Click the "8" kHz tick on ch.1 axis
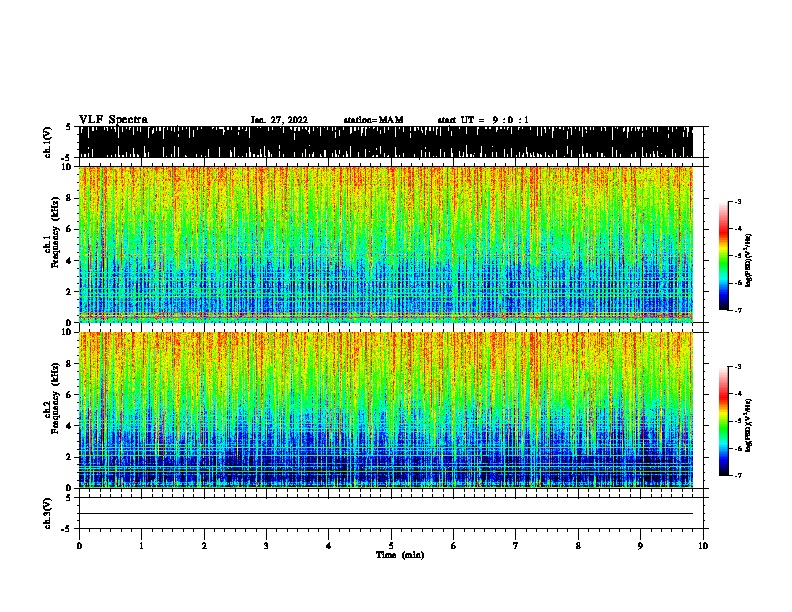The image size is (792, 612). click(69, 198)
